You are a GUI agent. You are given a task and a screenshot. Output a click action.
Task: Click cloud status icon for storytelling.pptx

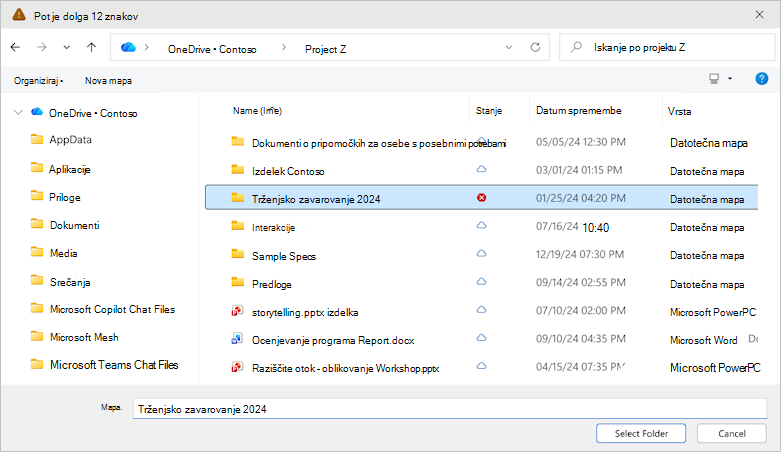(x=481, y=309)
